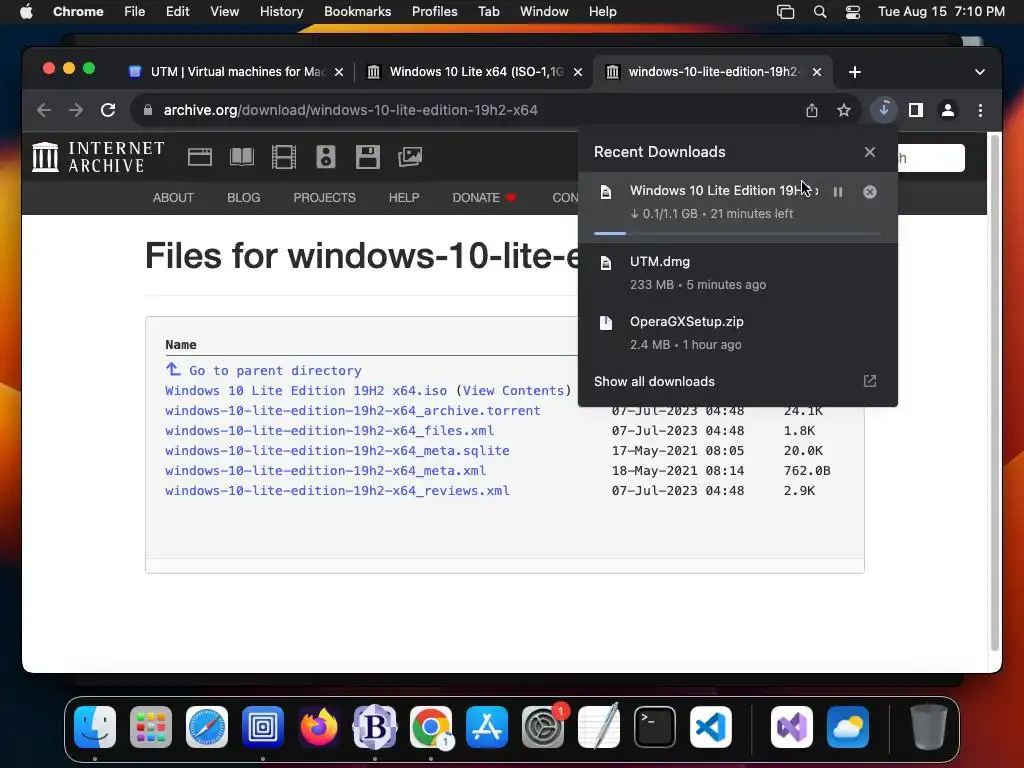Open PROJECTS in archive navigation
This screenshot has height=768, width=1024.
pyautogui.click(x=324, y=198)
